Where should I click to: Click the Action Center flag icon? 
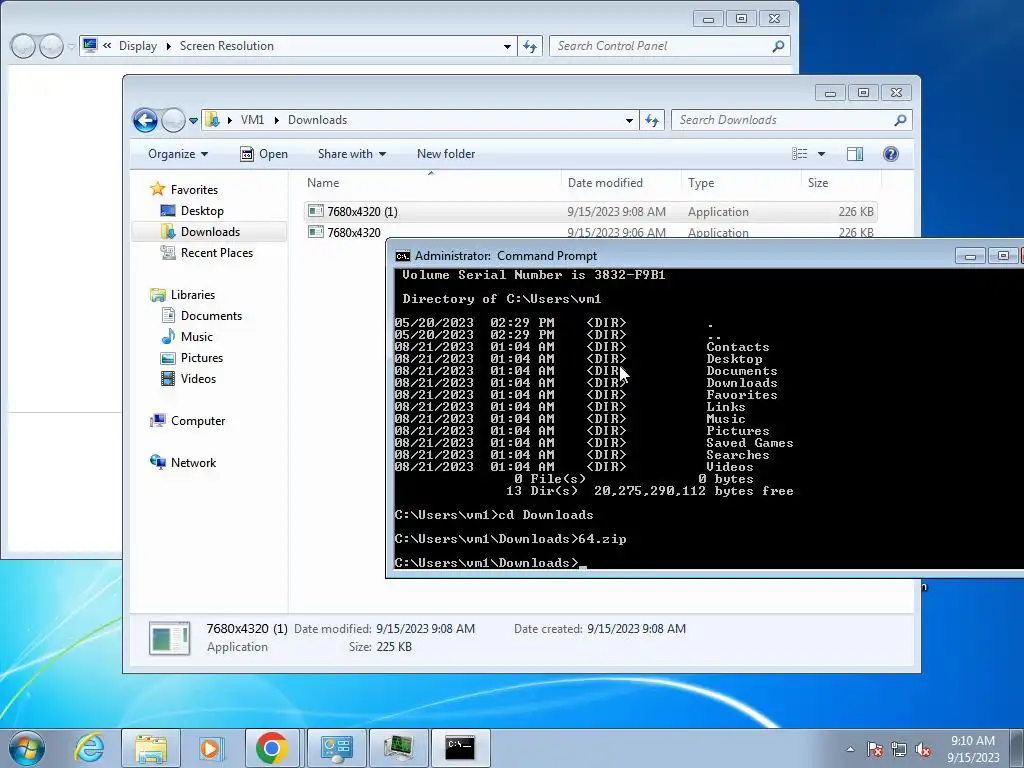click(x=875, y=749)
